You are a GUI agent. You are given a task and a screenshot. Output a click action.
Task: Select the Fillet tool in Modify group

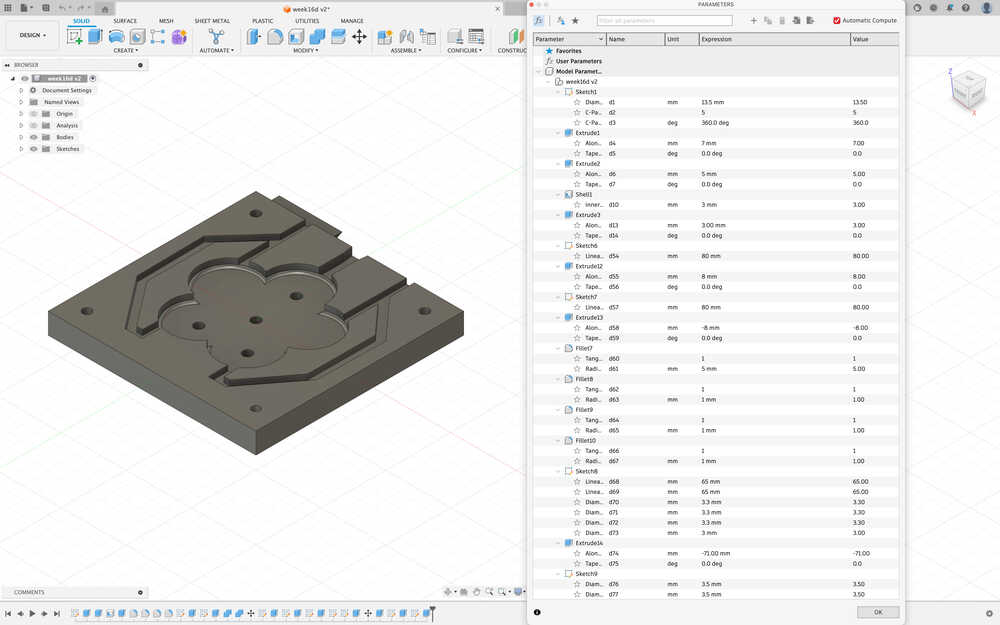[x=275, y=36]
